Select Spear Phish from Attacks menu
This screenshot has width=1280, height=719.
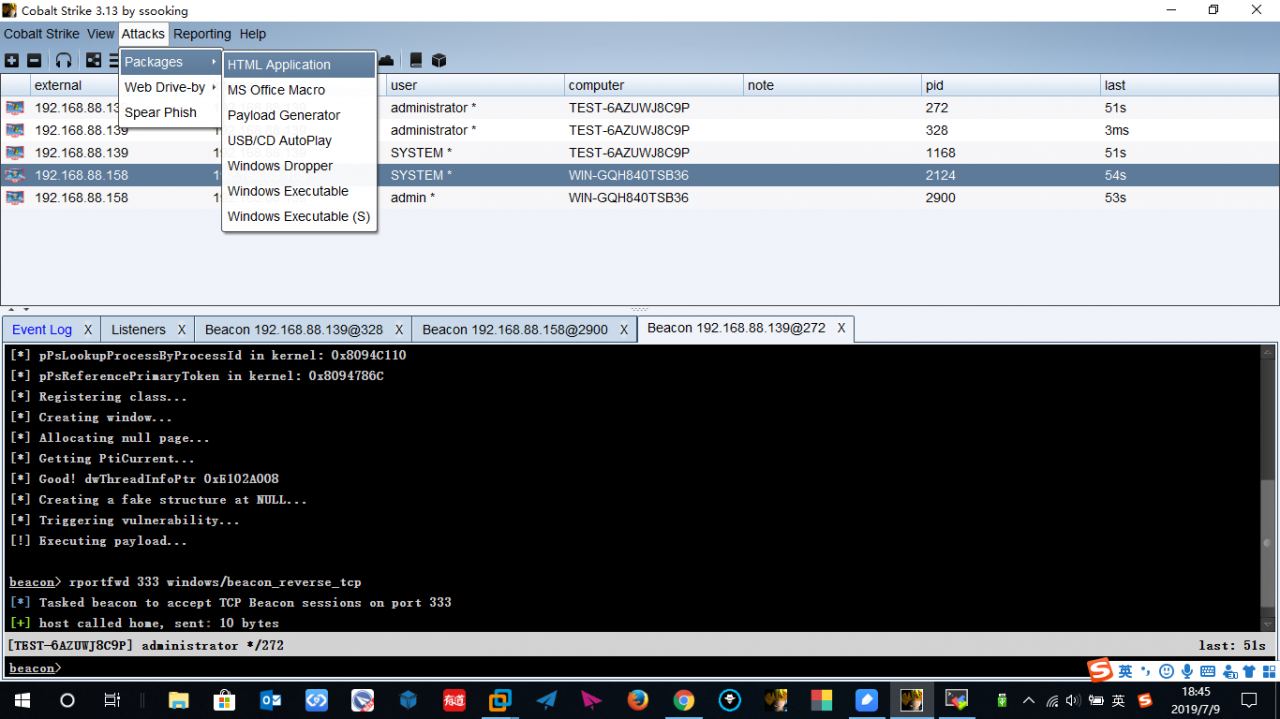(x=171, y=112)
